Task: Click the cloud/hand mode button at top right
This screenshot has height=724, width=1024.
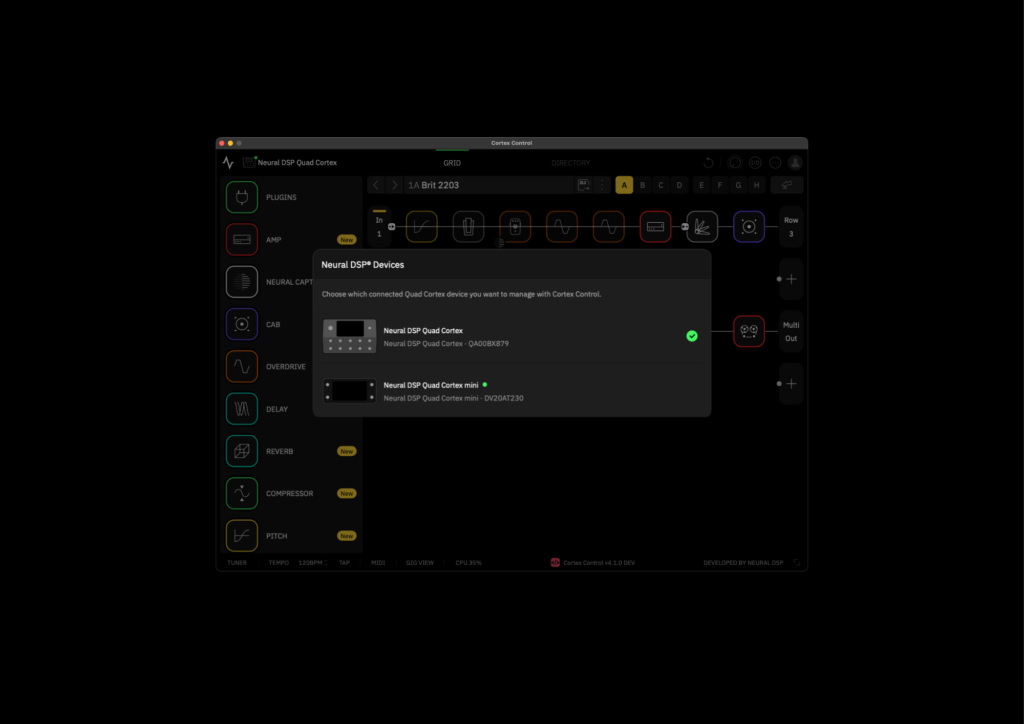Action: [x=786, y=185]
